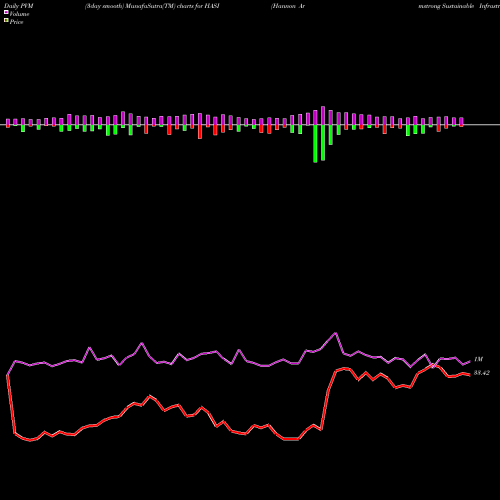Viewport: 500px width, 500px height.
Task: Click the 'Sustainable' text in header
Action: click(458, 6)
